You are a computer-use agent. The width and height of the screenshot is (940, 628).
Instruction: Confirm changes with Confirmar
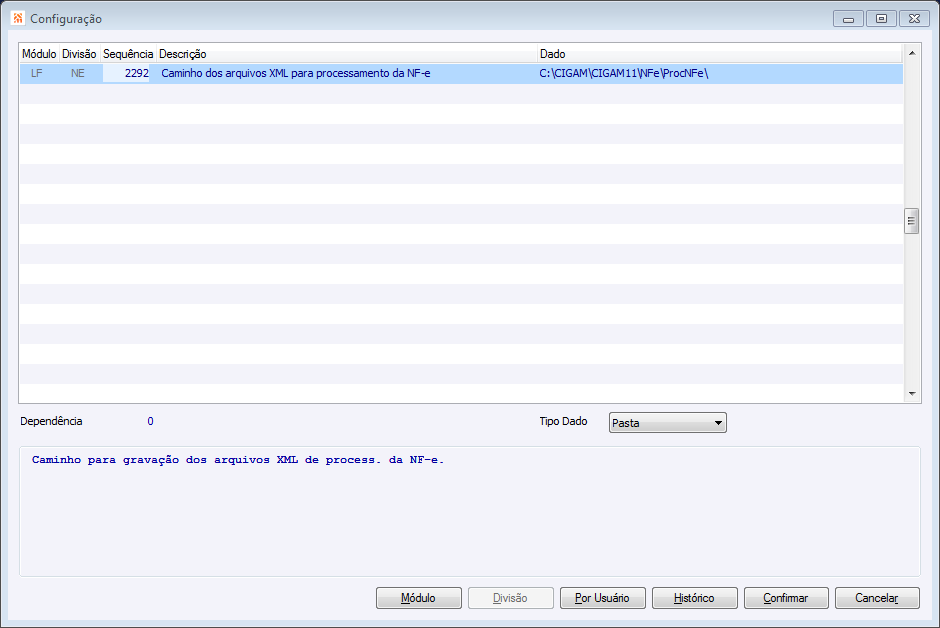coord(786,597)
